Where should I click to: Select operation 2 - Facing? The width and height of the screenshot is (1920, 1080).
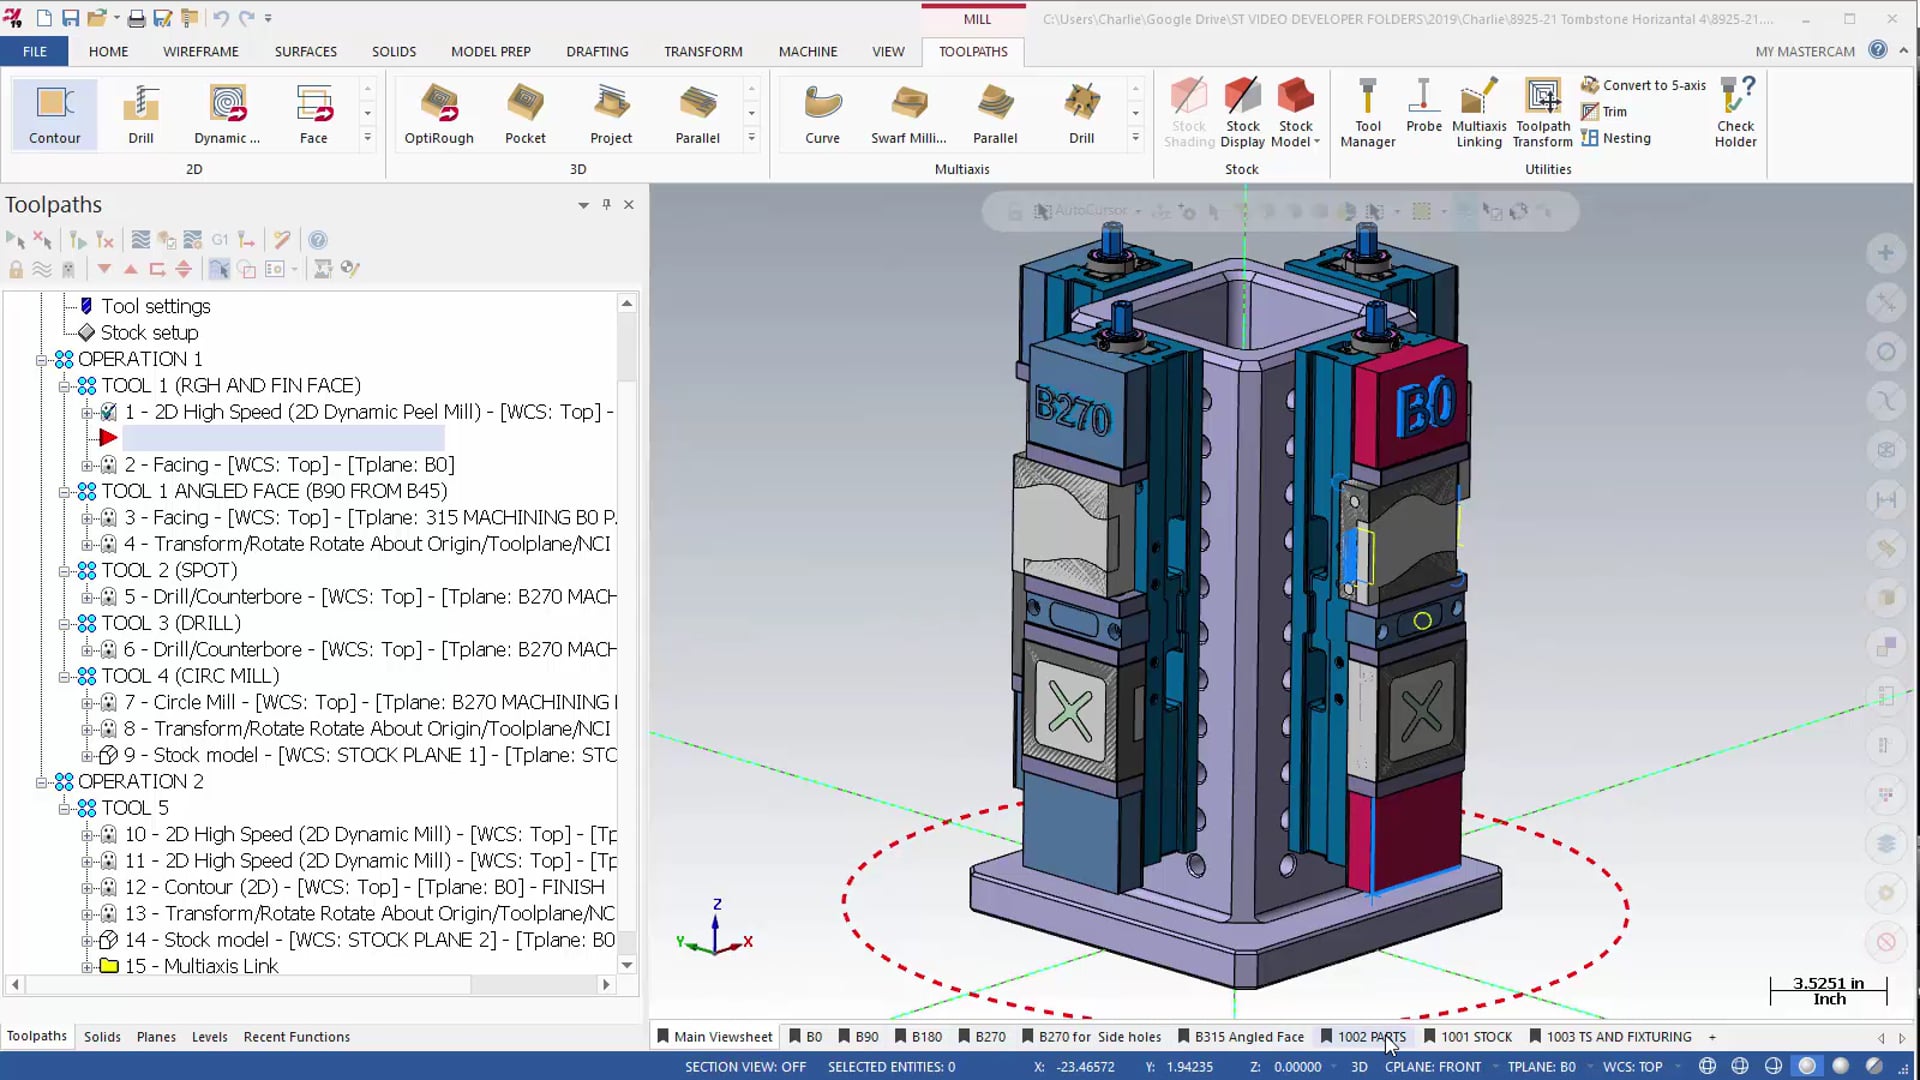click(289, 465)
